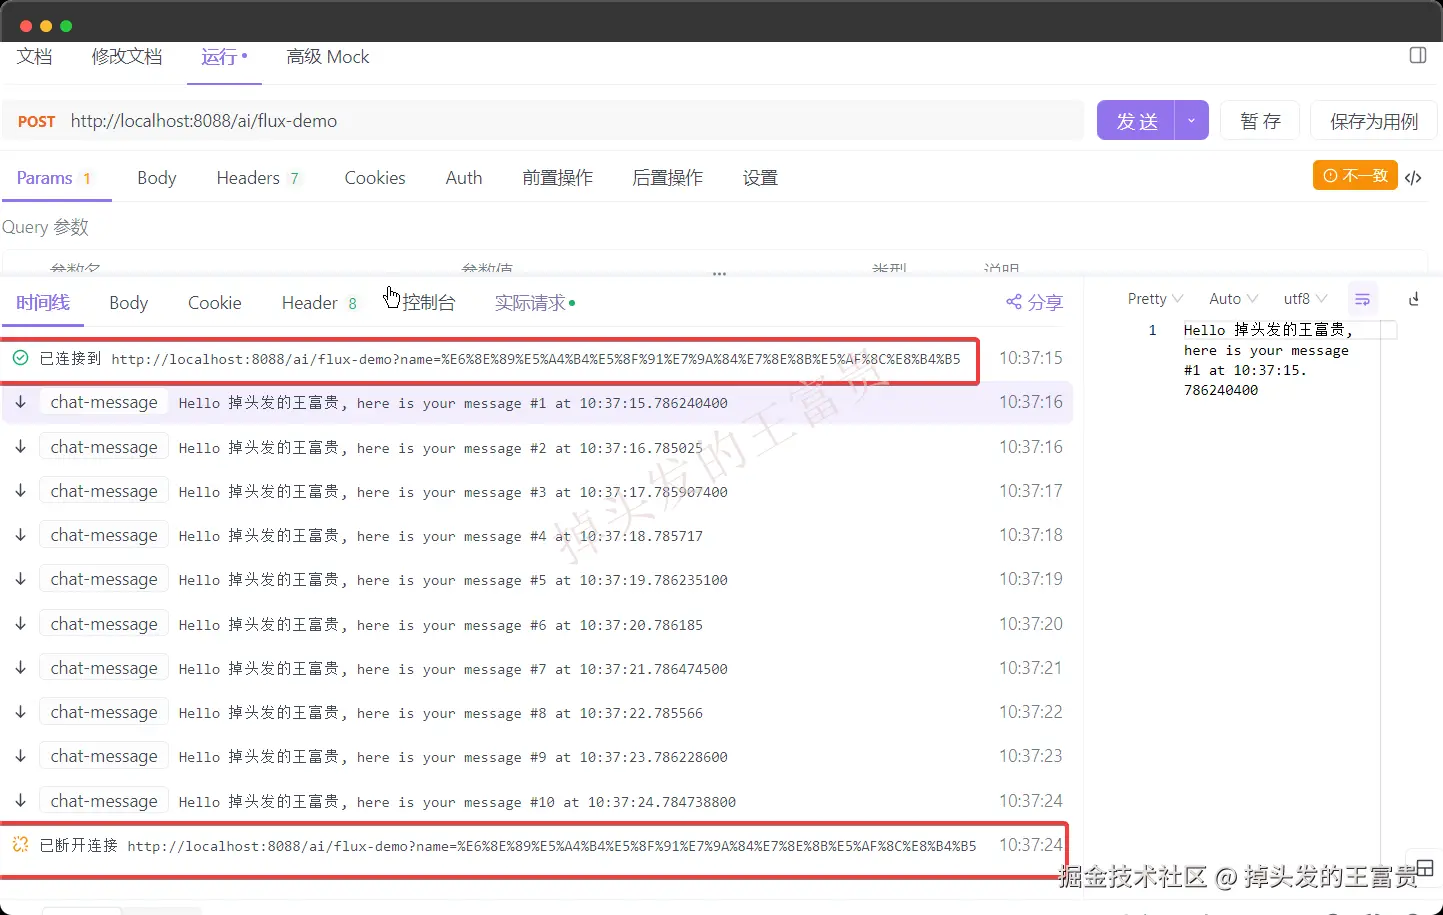
Task: Select the POST method selector
Action: coord(36,121)
